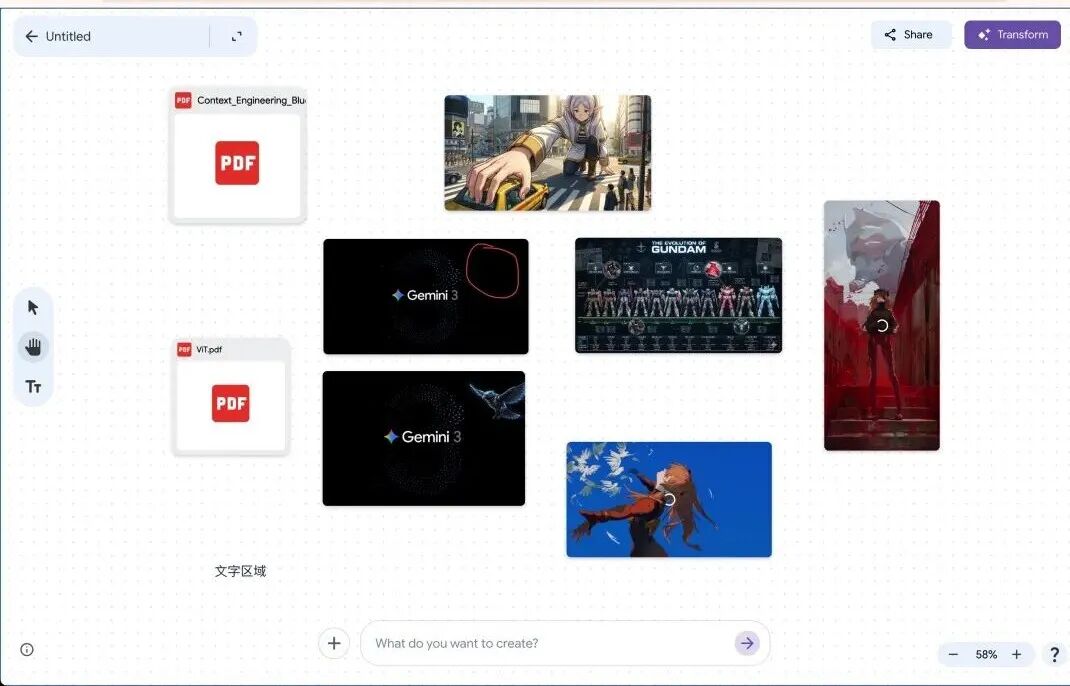Select the pointer arrow tool

(33, 307)
